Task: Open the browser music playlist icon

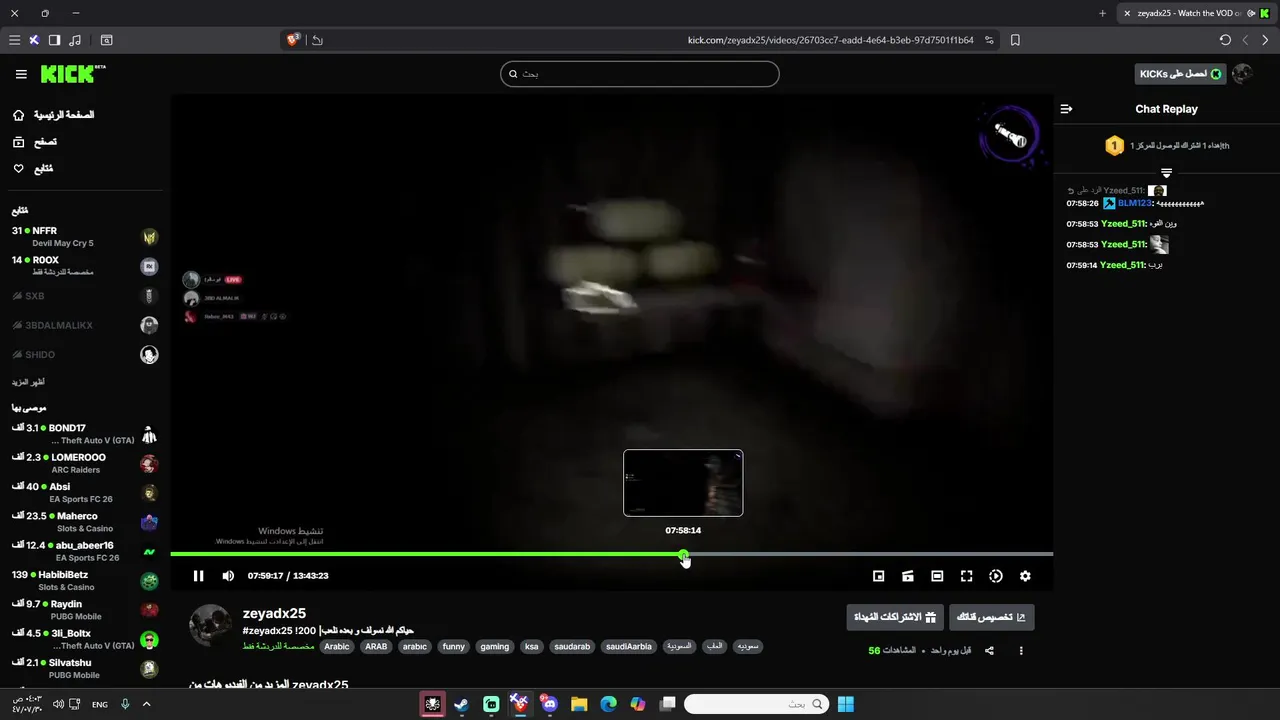Action: pos(77,40)
